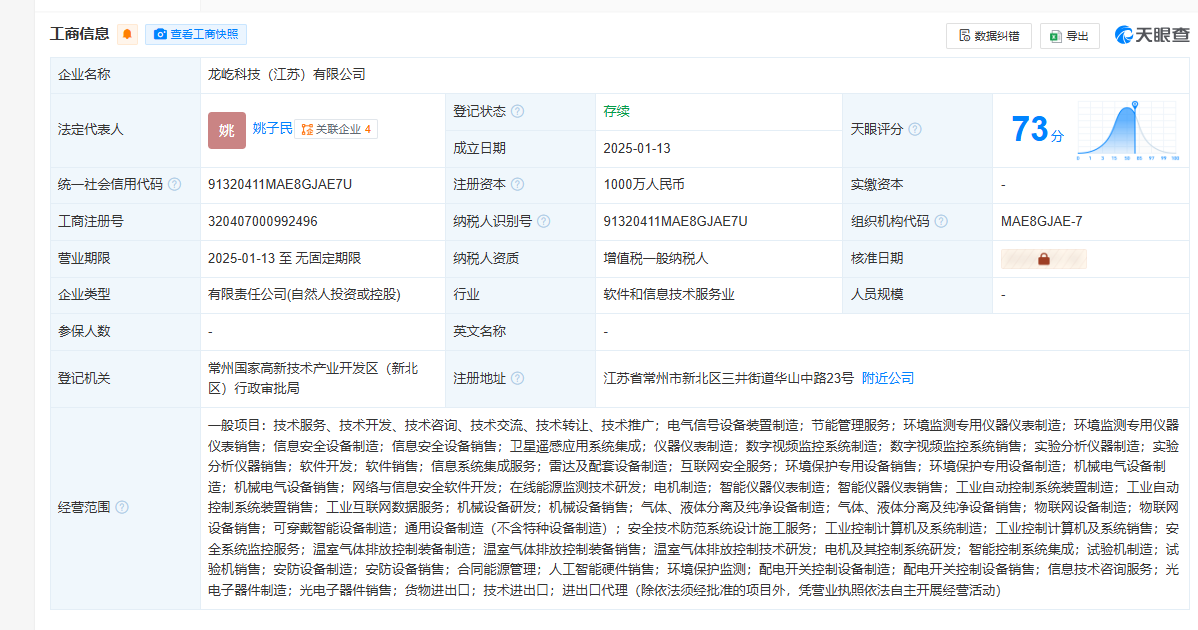This screenshot has height=630, width=1198.
Task: Click help icon next to 注册资本
Action: click(517, 185)
